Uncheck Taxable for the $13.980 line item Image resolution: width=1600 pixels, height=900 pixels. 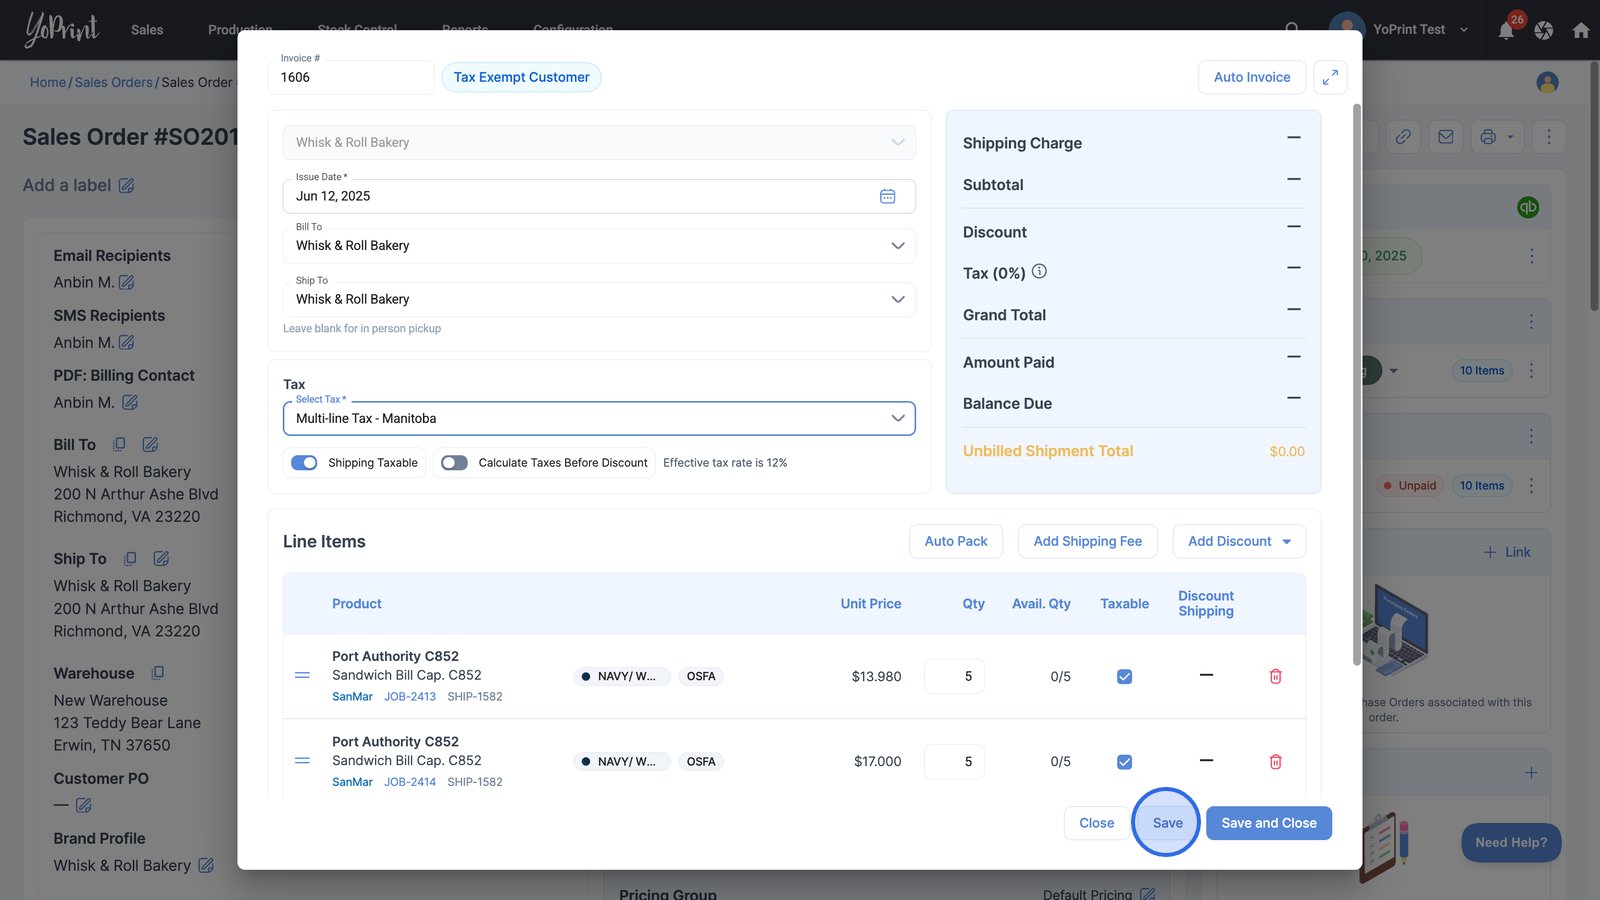pos(1124,677)
